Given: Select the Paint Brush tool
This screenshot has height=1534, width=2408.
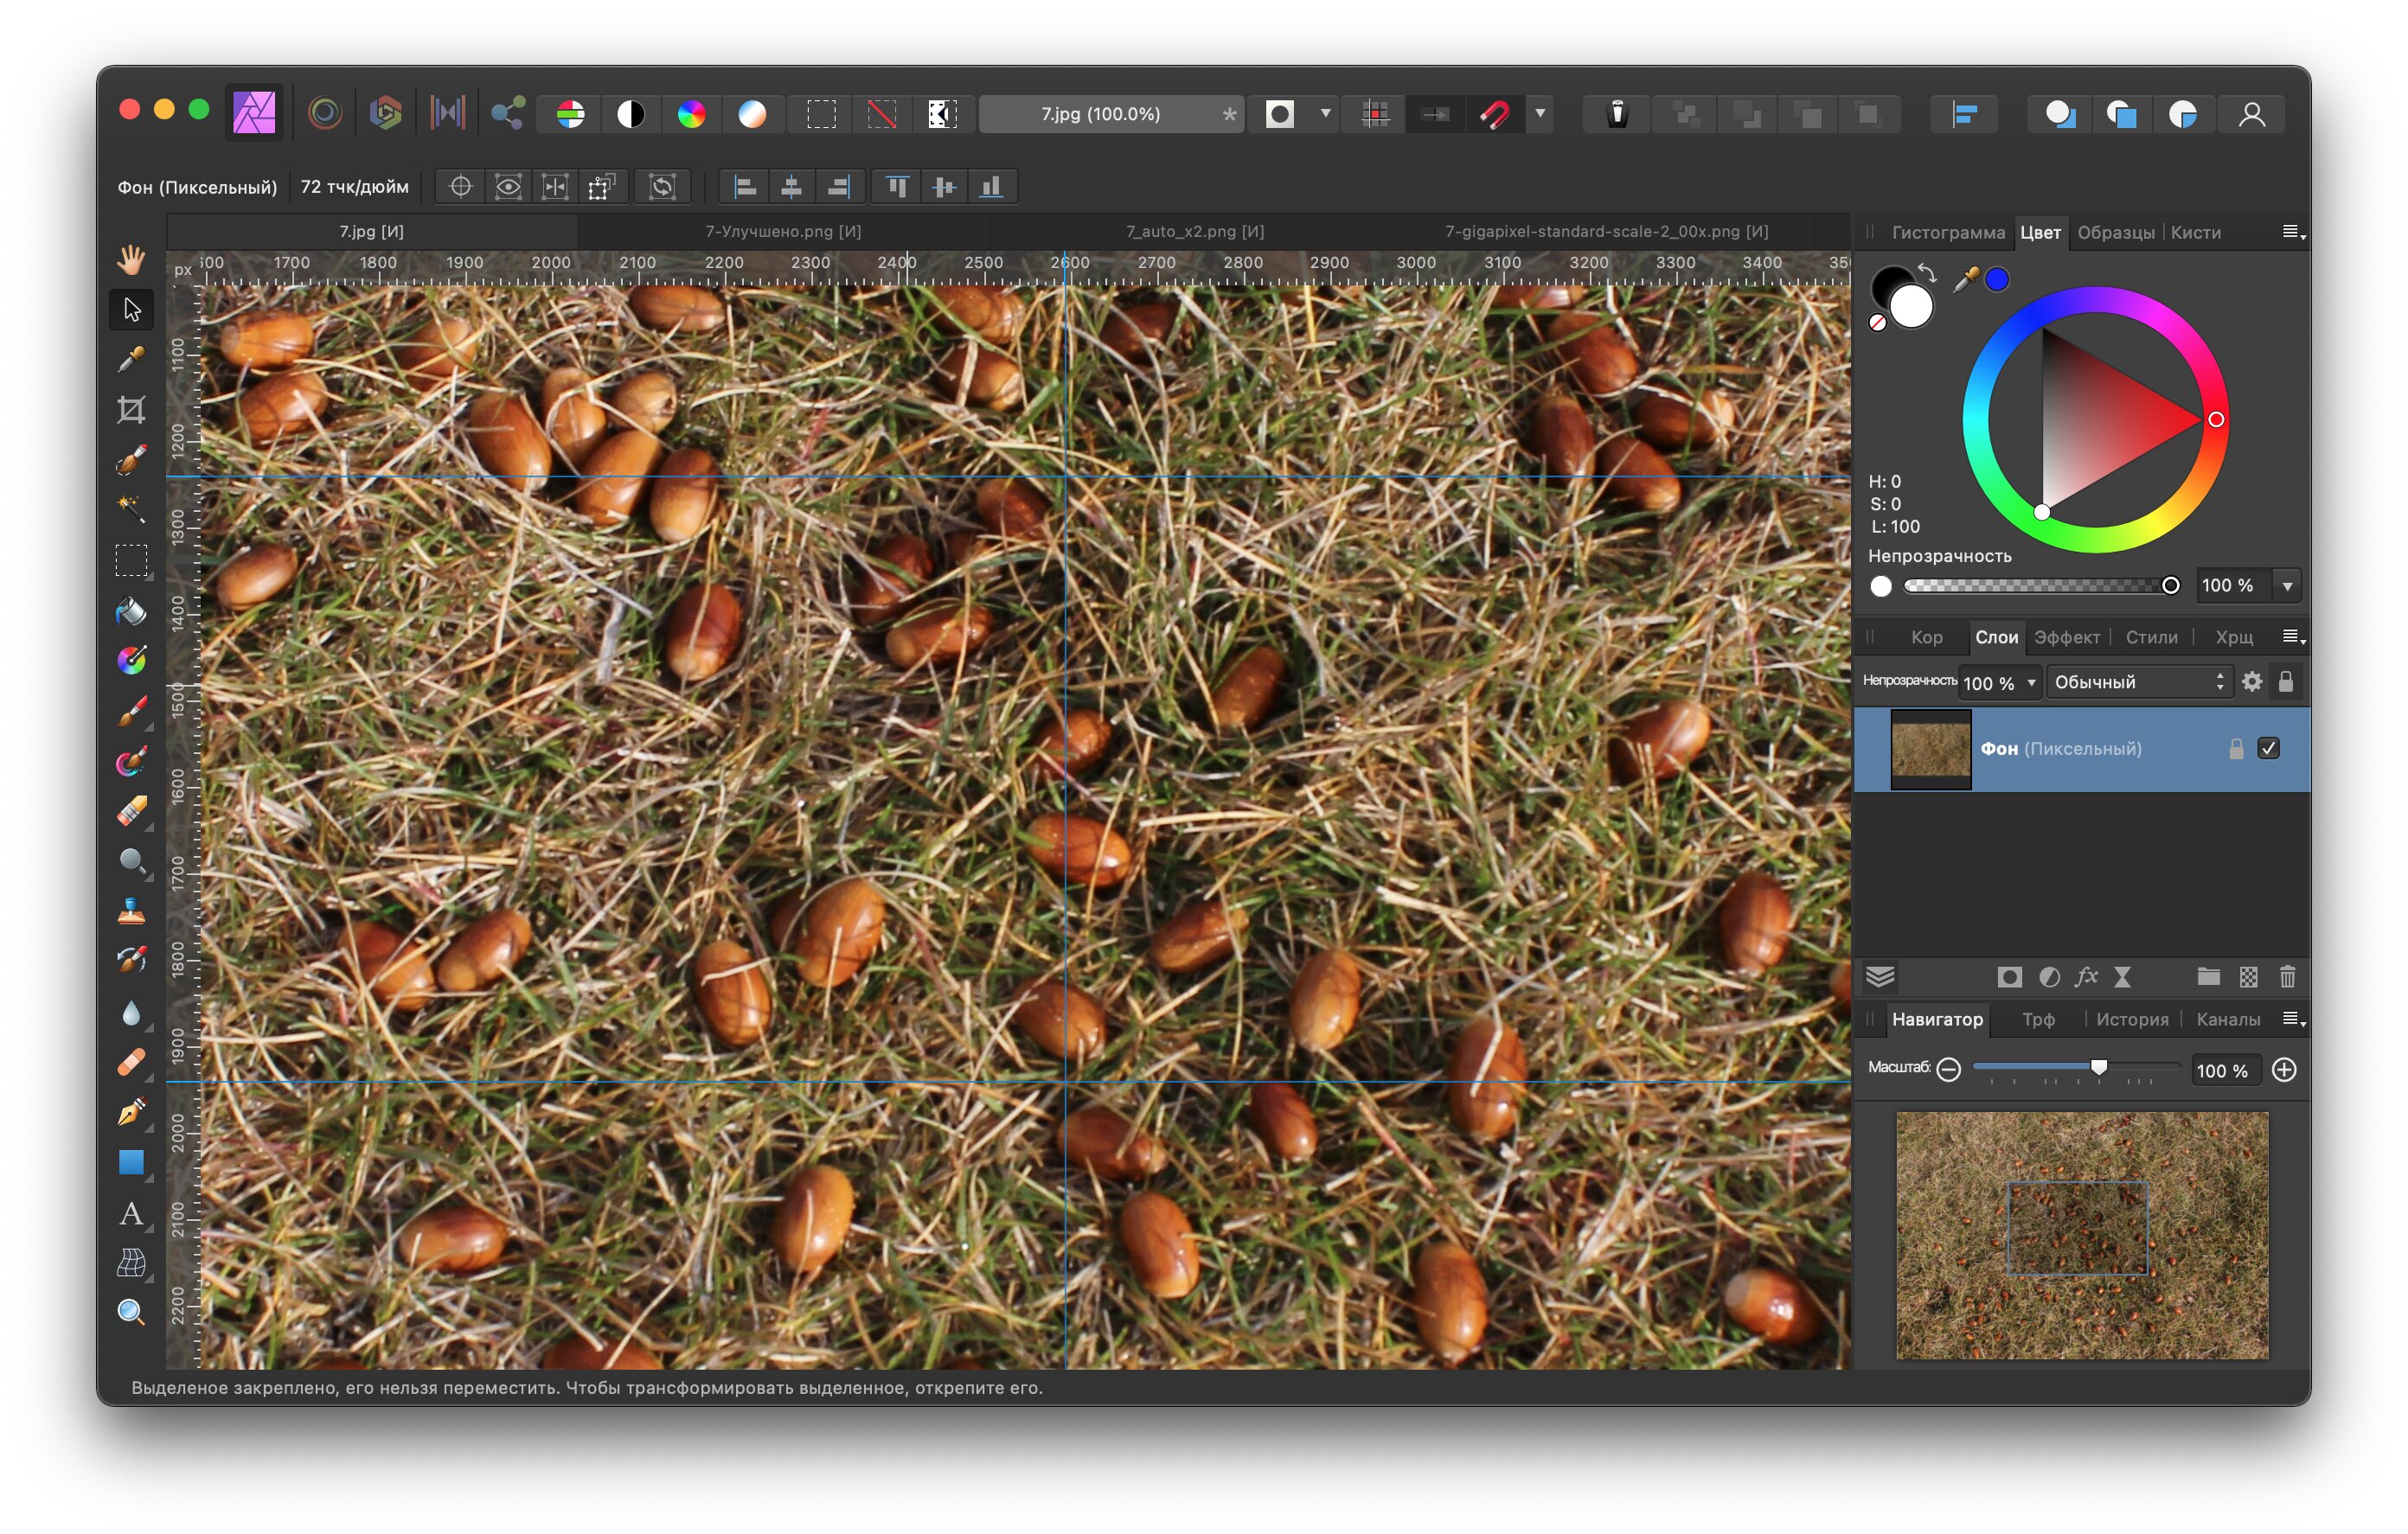Looking at the screenshot, I should [x=131, y=710].
